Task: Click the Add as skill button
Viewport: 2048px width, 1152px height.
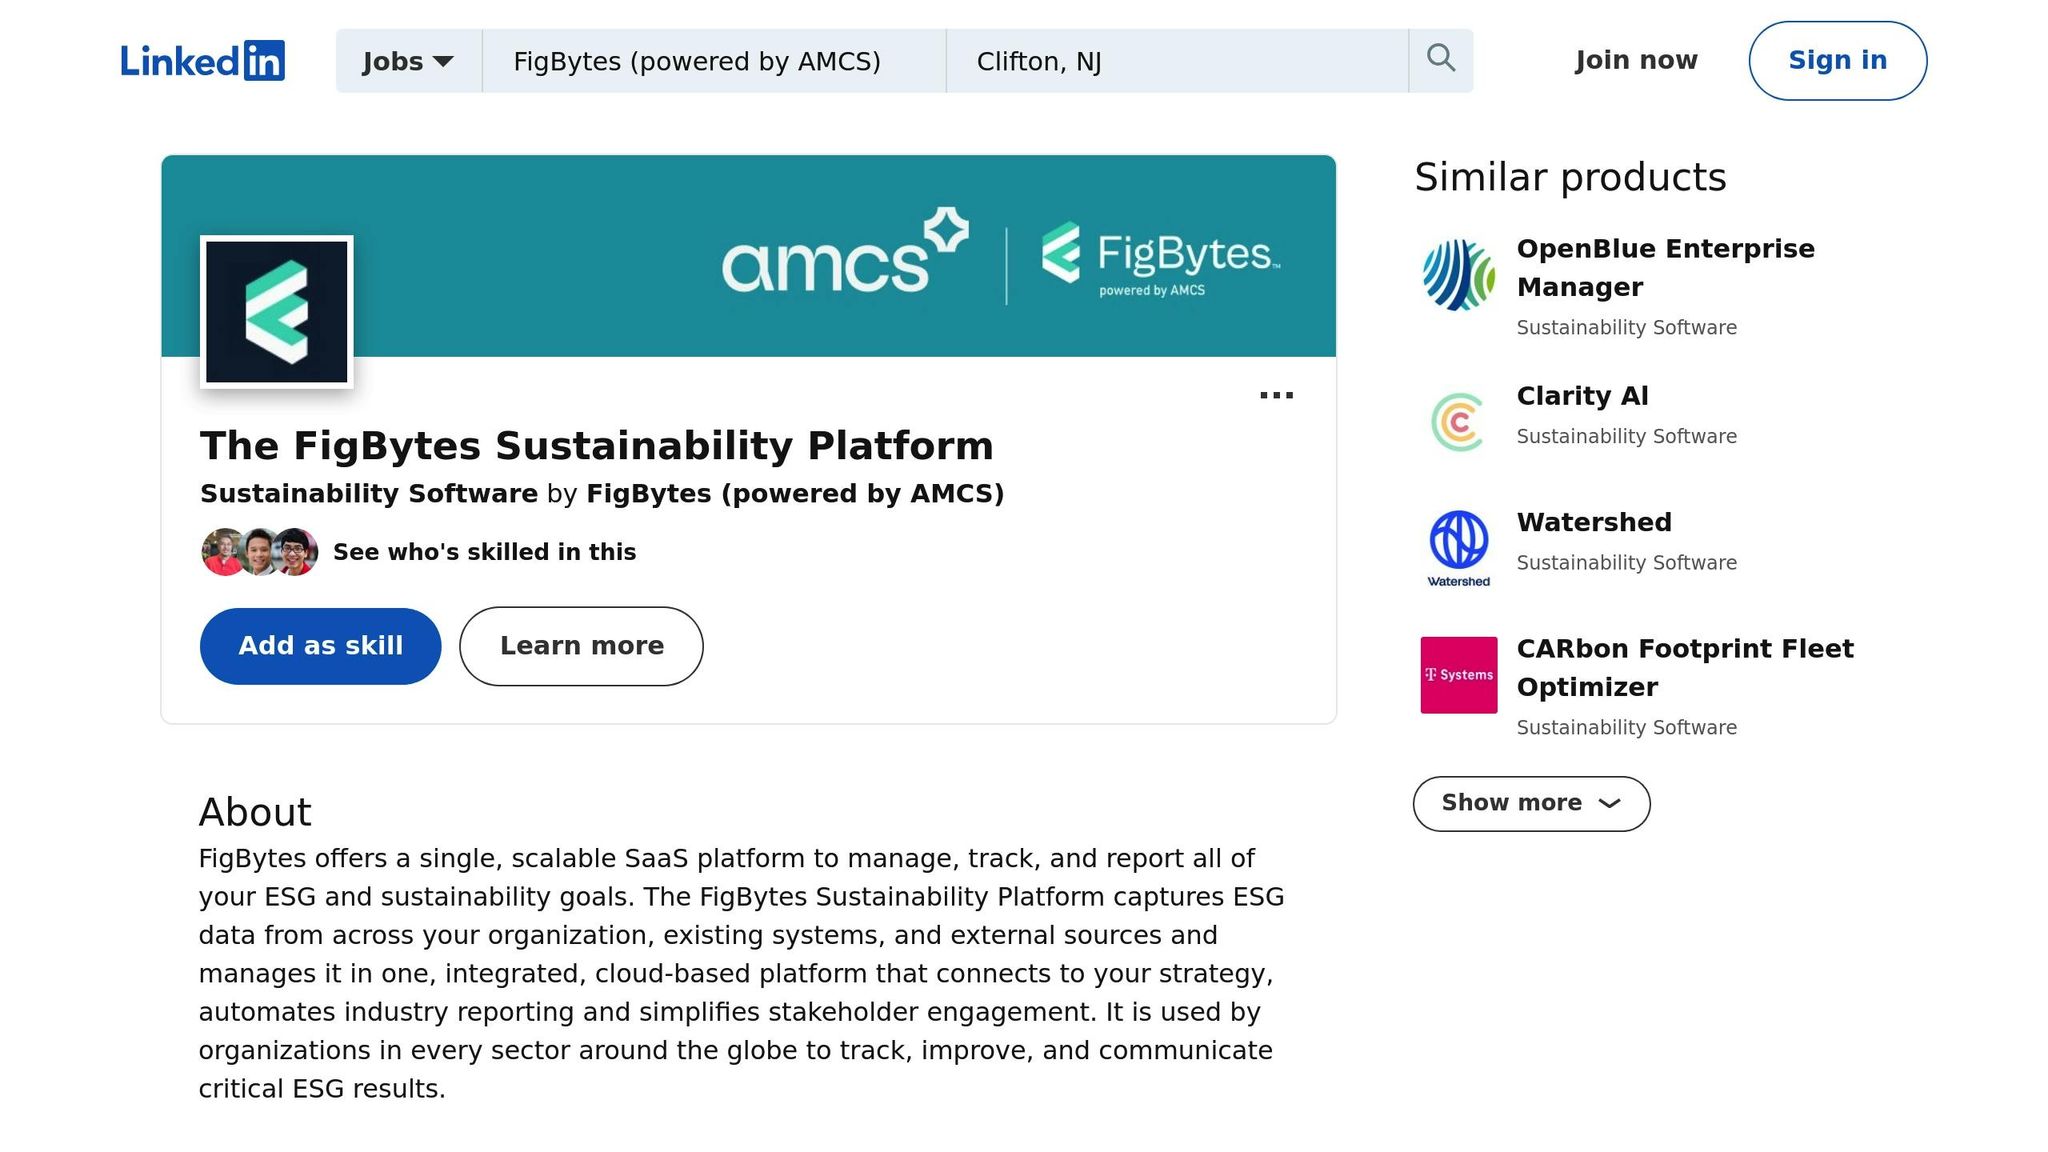Action: (320, 646)
